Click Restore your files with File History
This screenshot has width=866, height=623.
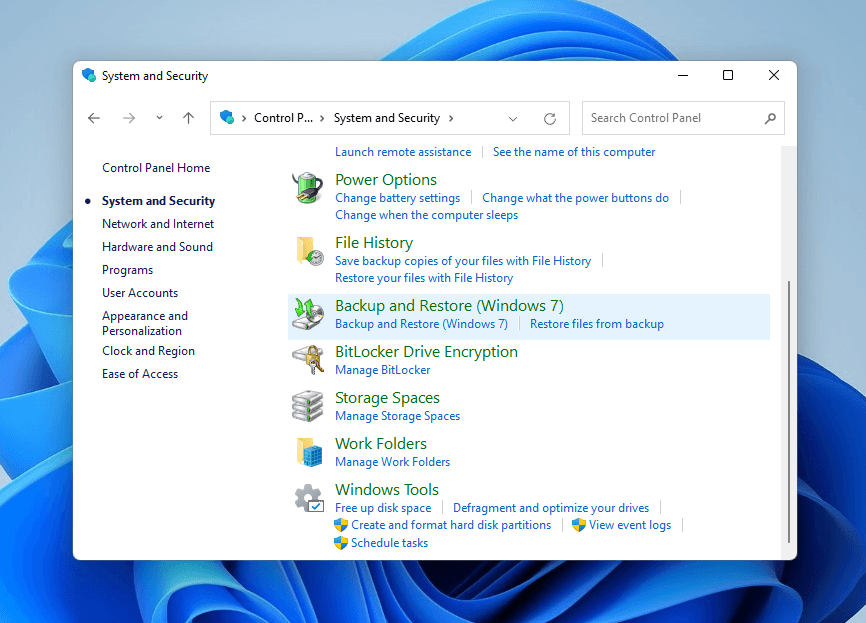click(424, 278)
